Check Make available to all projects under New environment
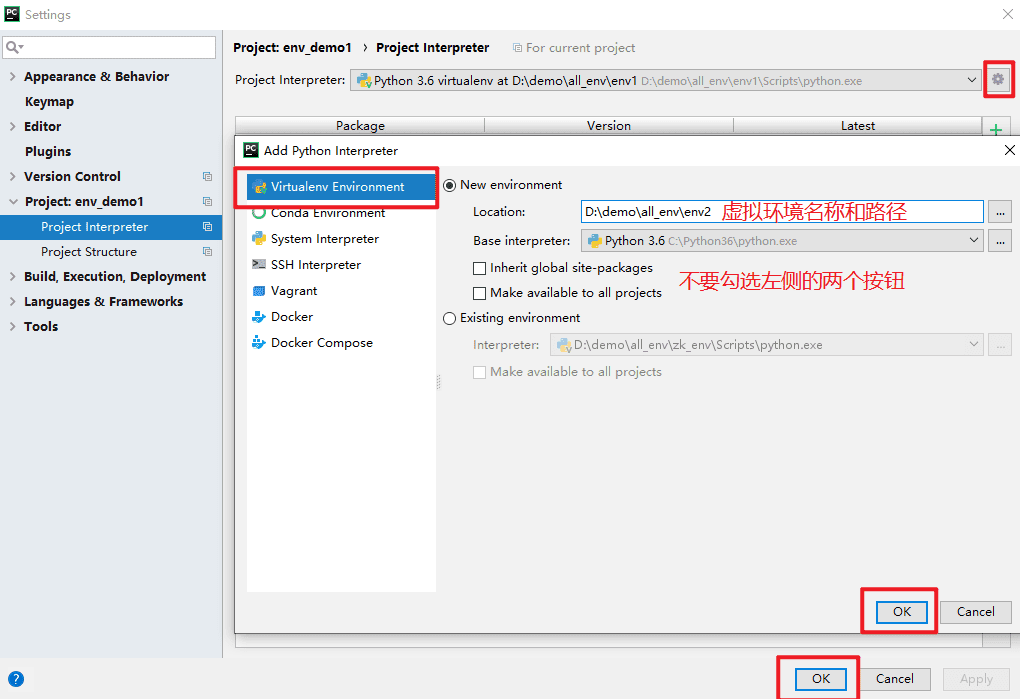This screenshot has height=699, width=1020. pyautogui.click(x=479, y=293)
